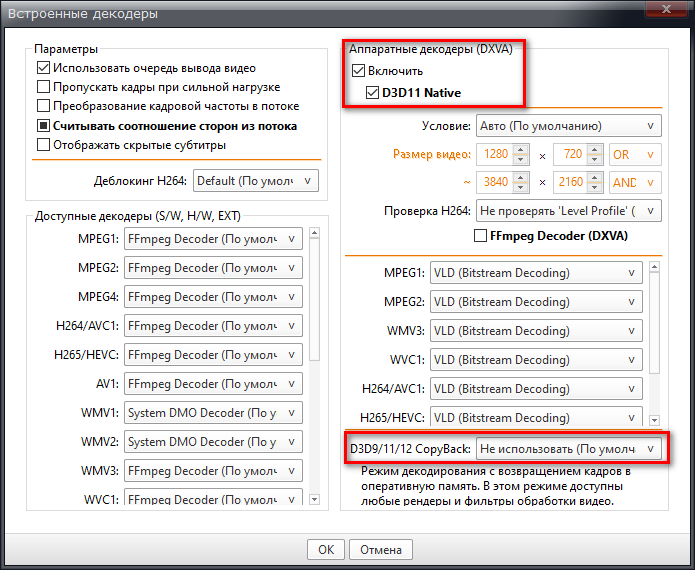Click the max height field showing 2160
Image resolution: width=695 pixels, height=570 pixels.
571,182
